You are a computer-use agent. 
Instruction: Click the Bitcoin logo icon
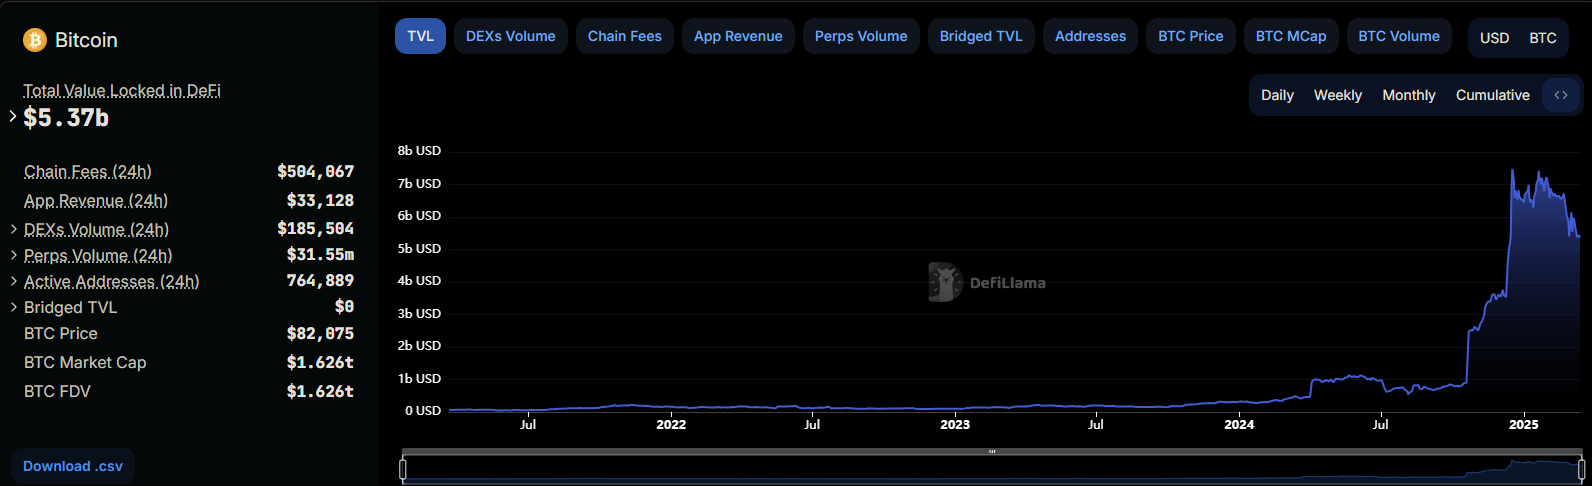[35, 40]
